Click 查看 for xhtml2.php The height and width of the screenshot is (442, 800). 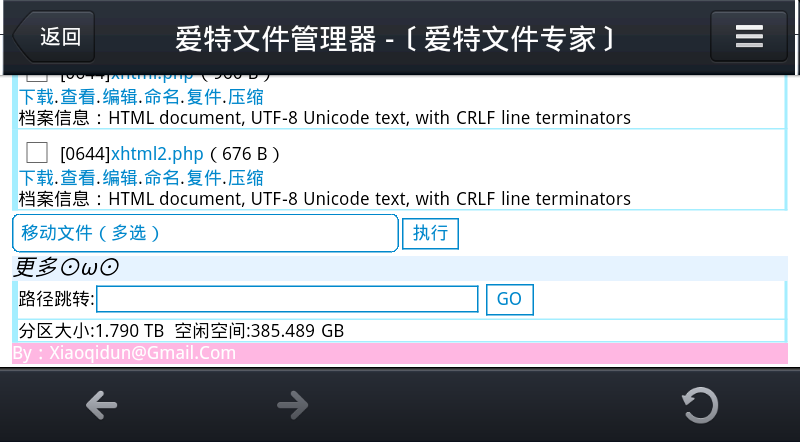78,178
